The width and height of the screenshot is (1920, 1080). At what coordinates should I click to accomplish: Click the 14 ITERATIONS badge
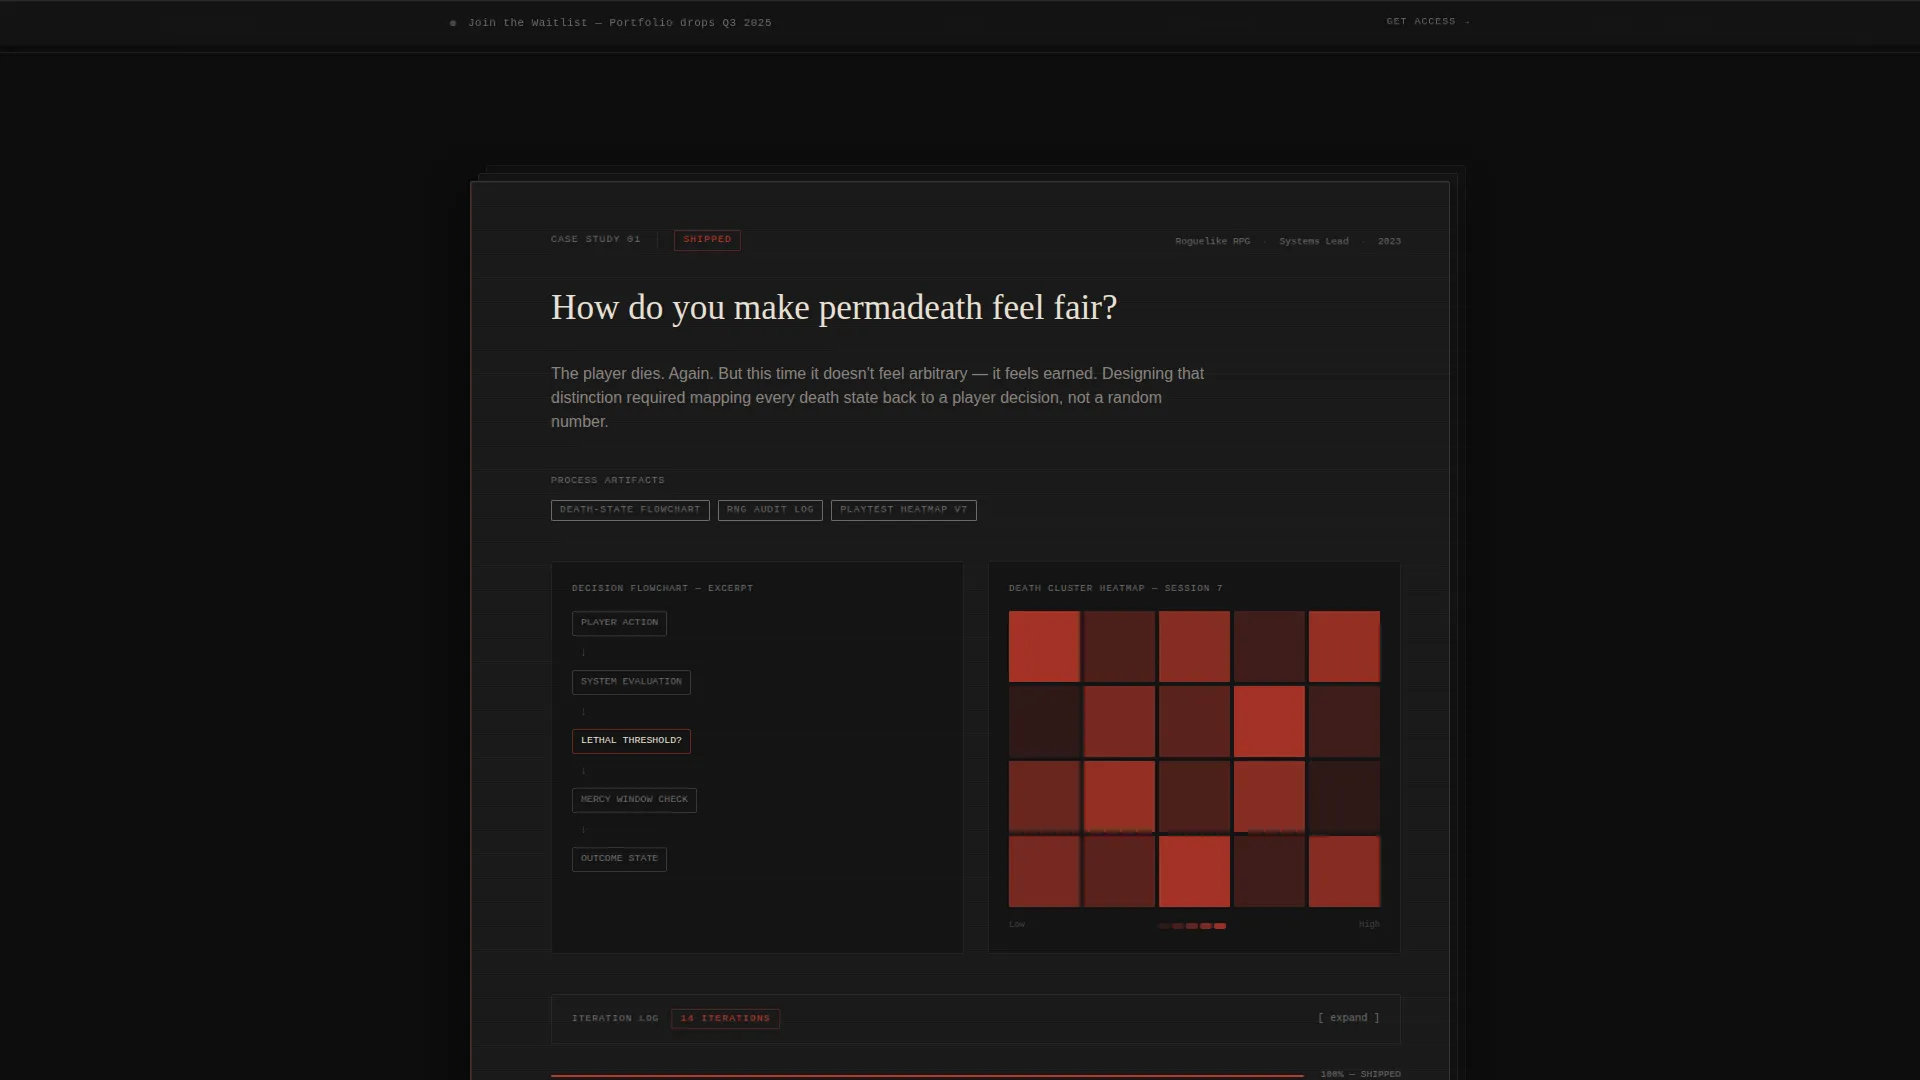click(x=725, y=1019)
